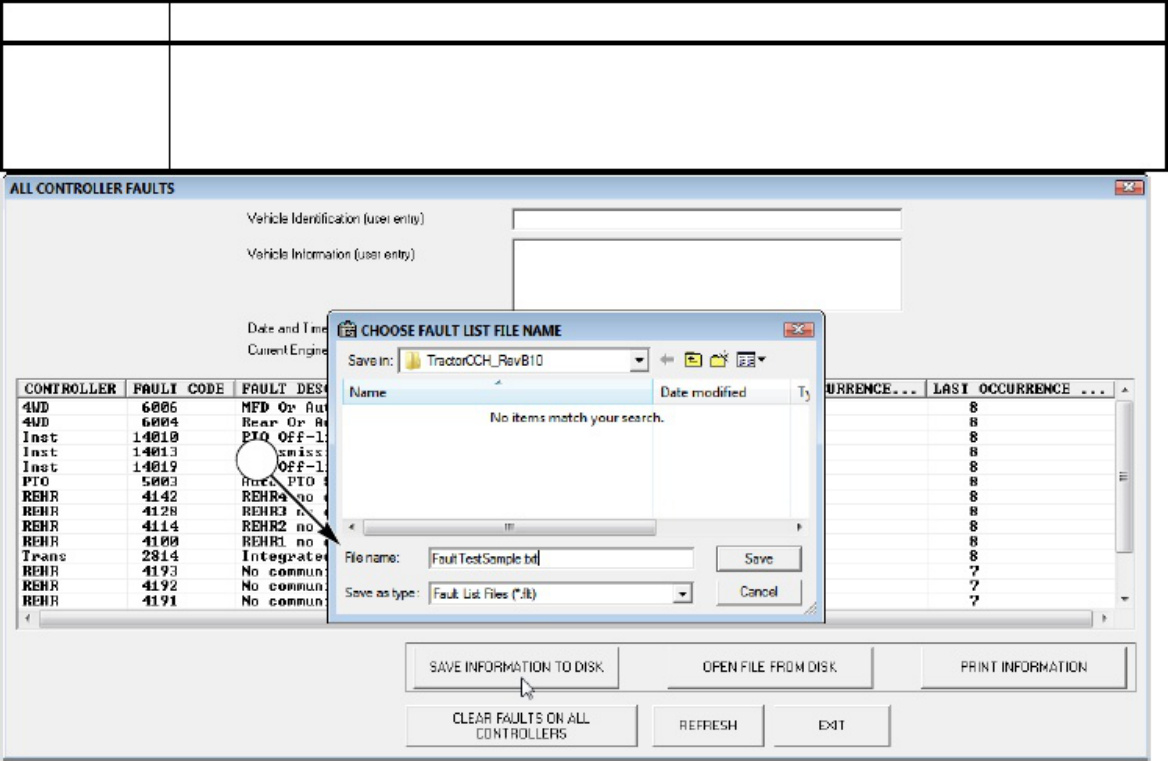Click the Vehicle Information text box
The image size is (1168, 761).
point(707,275)
